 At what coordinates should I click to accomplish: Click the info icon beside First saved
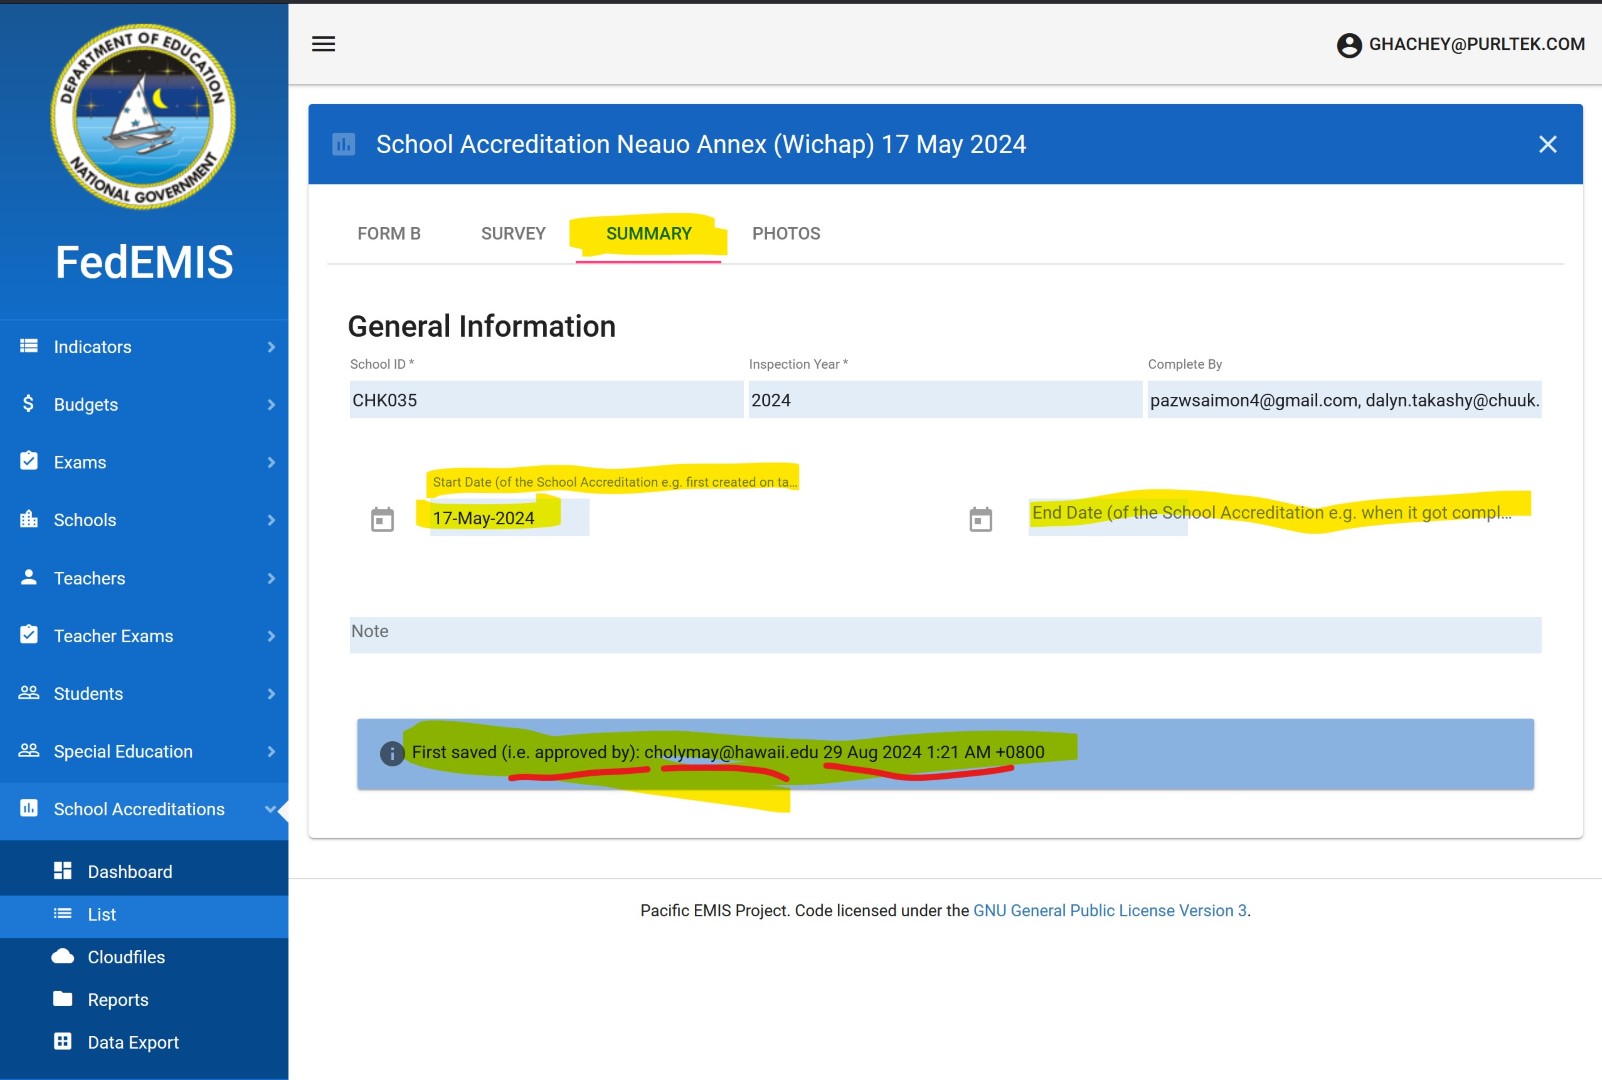pyautogui.click(x=392, y=754)
